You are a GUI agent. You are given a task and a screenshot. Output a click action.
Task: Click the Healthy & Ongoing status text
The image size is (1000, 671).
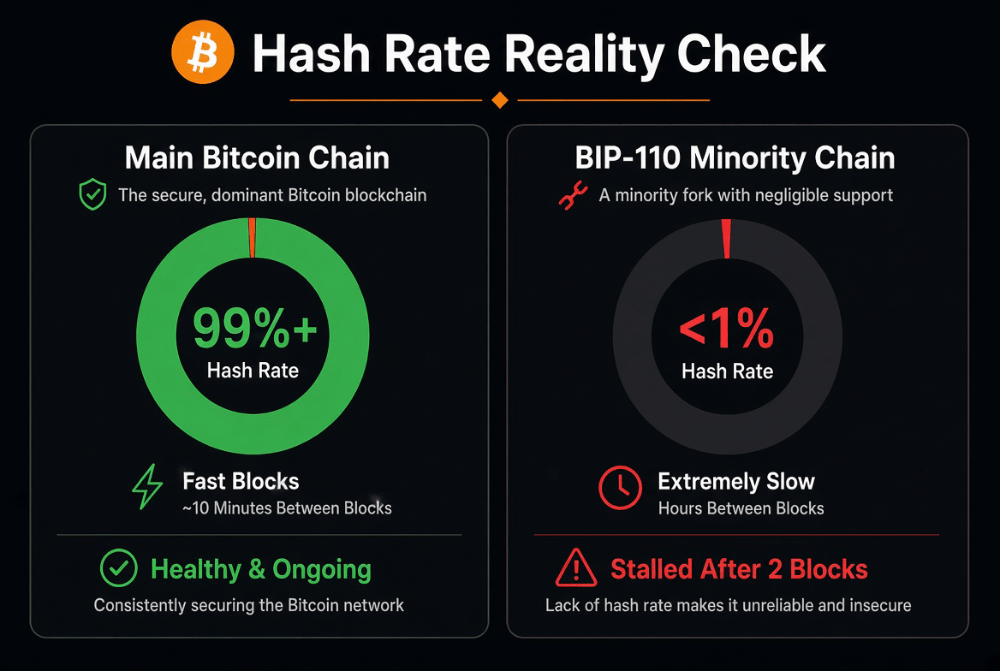pyautogui.click(x=261, y=570)
